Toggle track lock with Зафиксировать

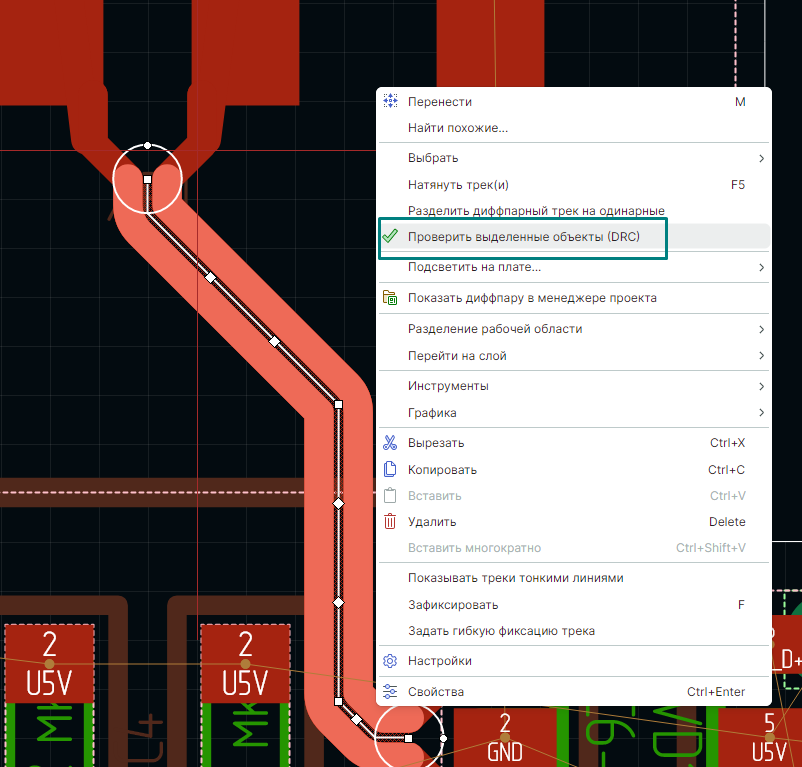[453, 605]
